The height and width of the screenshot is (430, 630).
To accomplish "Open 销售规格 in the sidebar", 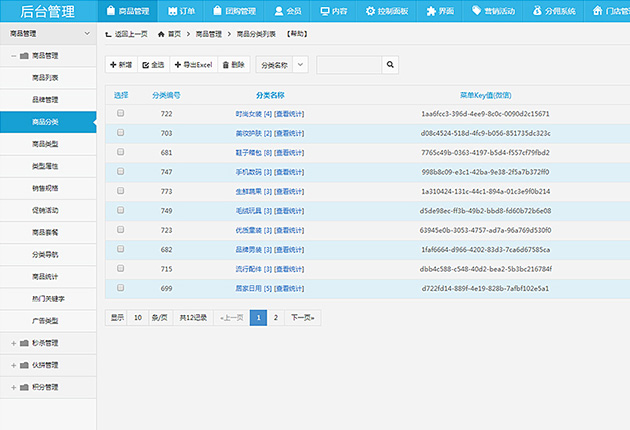I will 48,188.
